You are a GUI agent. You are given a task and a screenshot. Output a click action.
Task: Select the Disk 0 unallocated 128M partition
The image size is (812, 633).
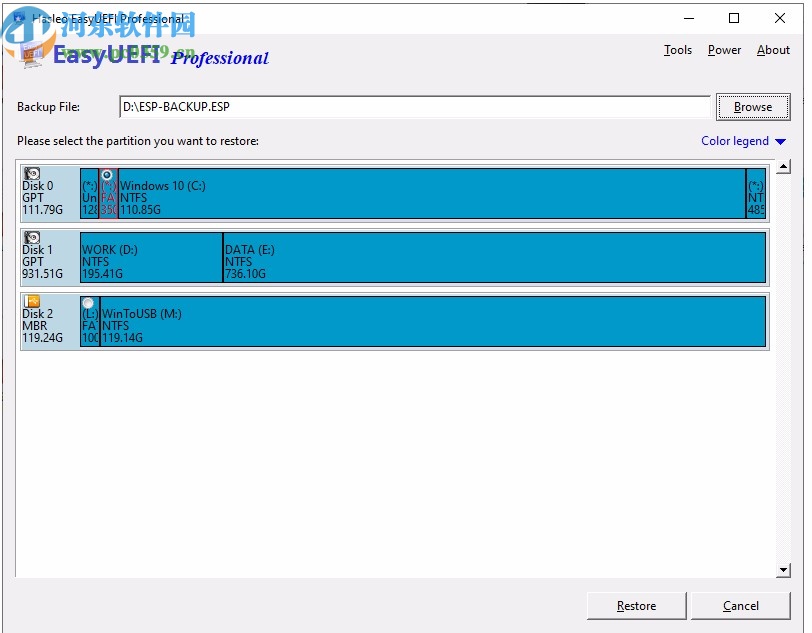click(90, 193)
